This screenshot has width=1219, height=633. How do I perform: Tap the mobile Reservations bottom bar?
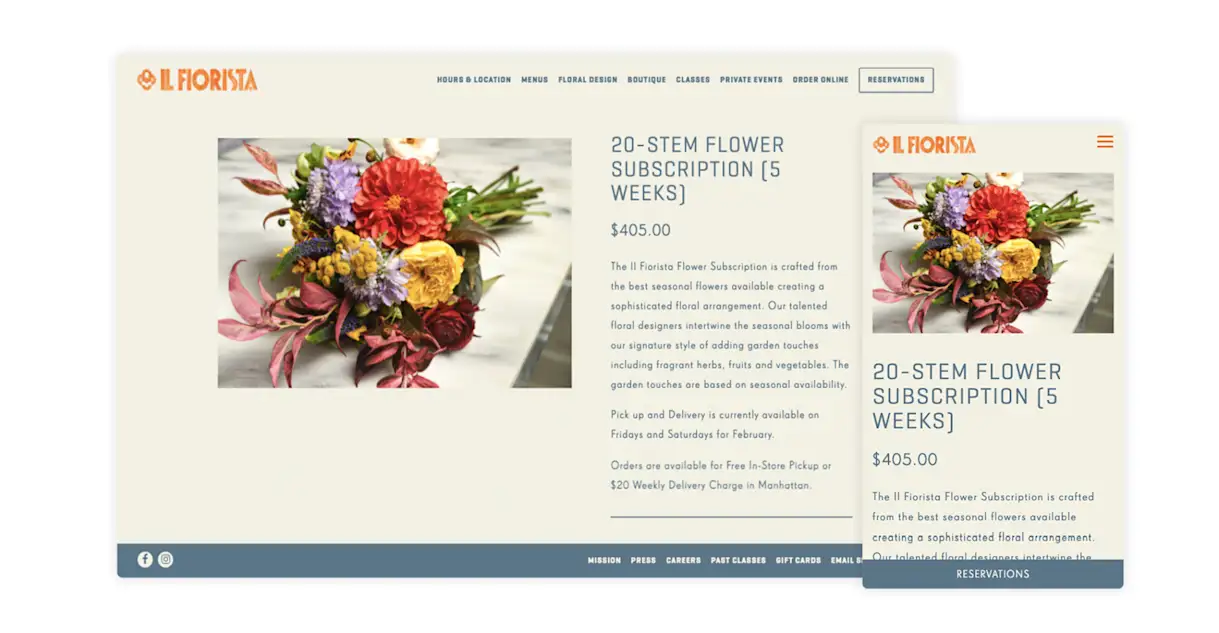(993, 574)
